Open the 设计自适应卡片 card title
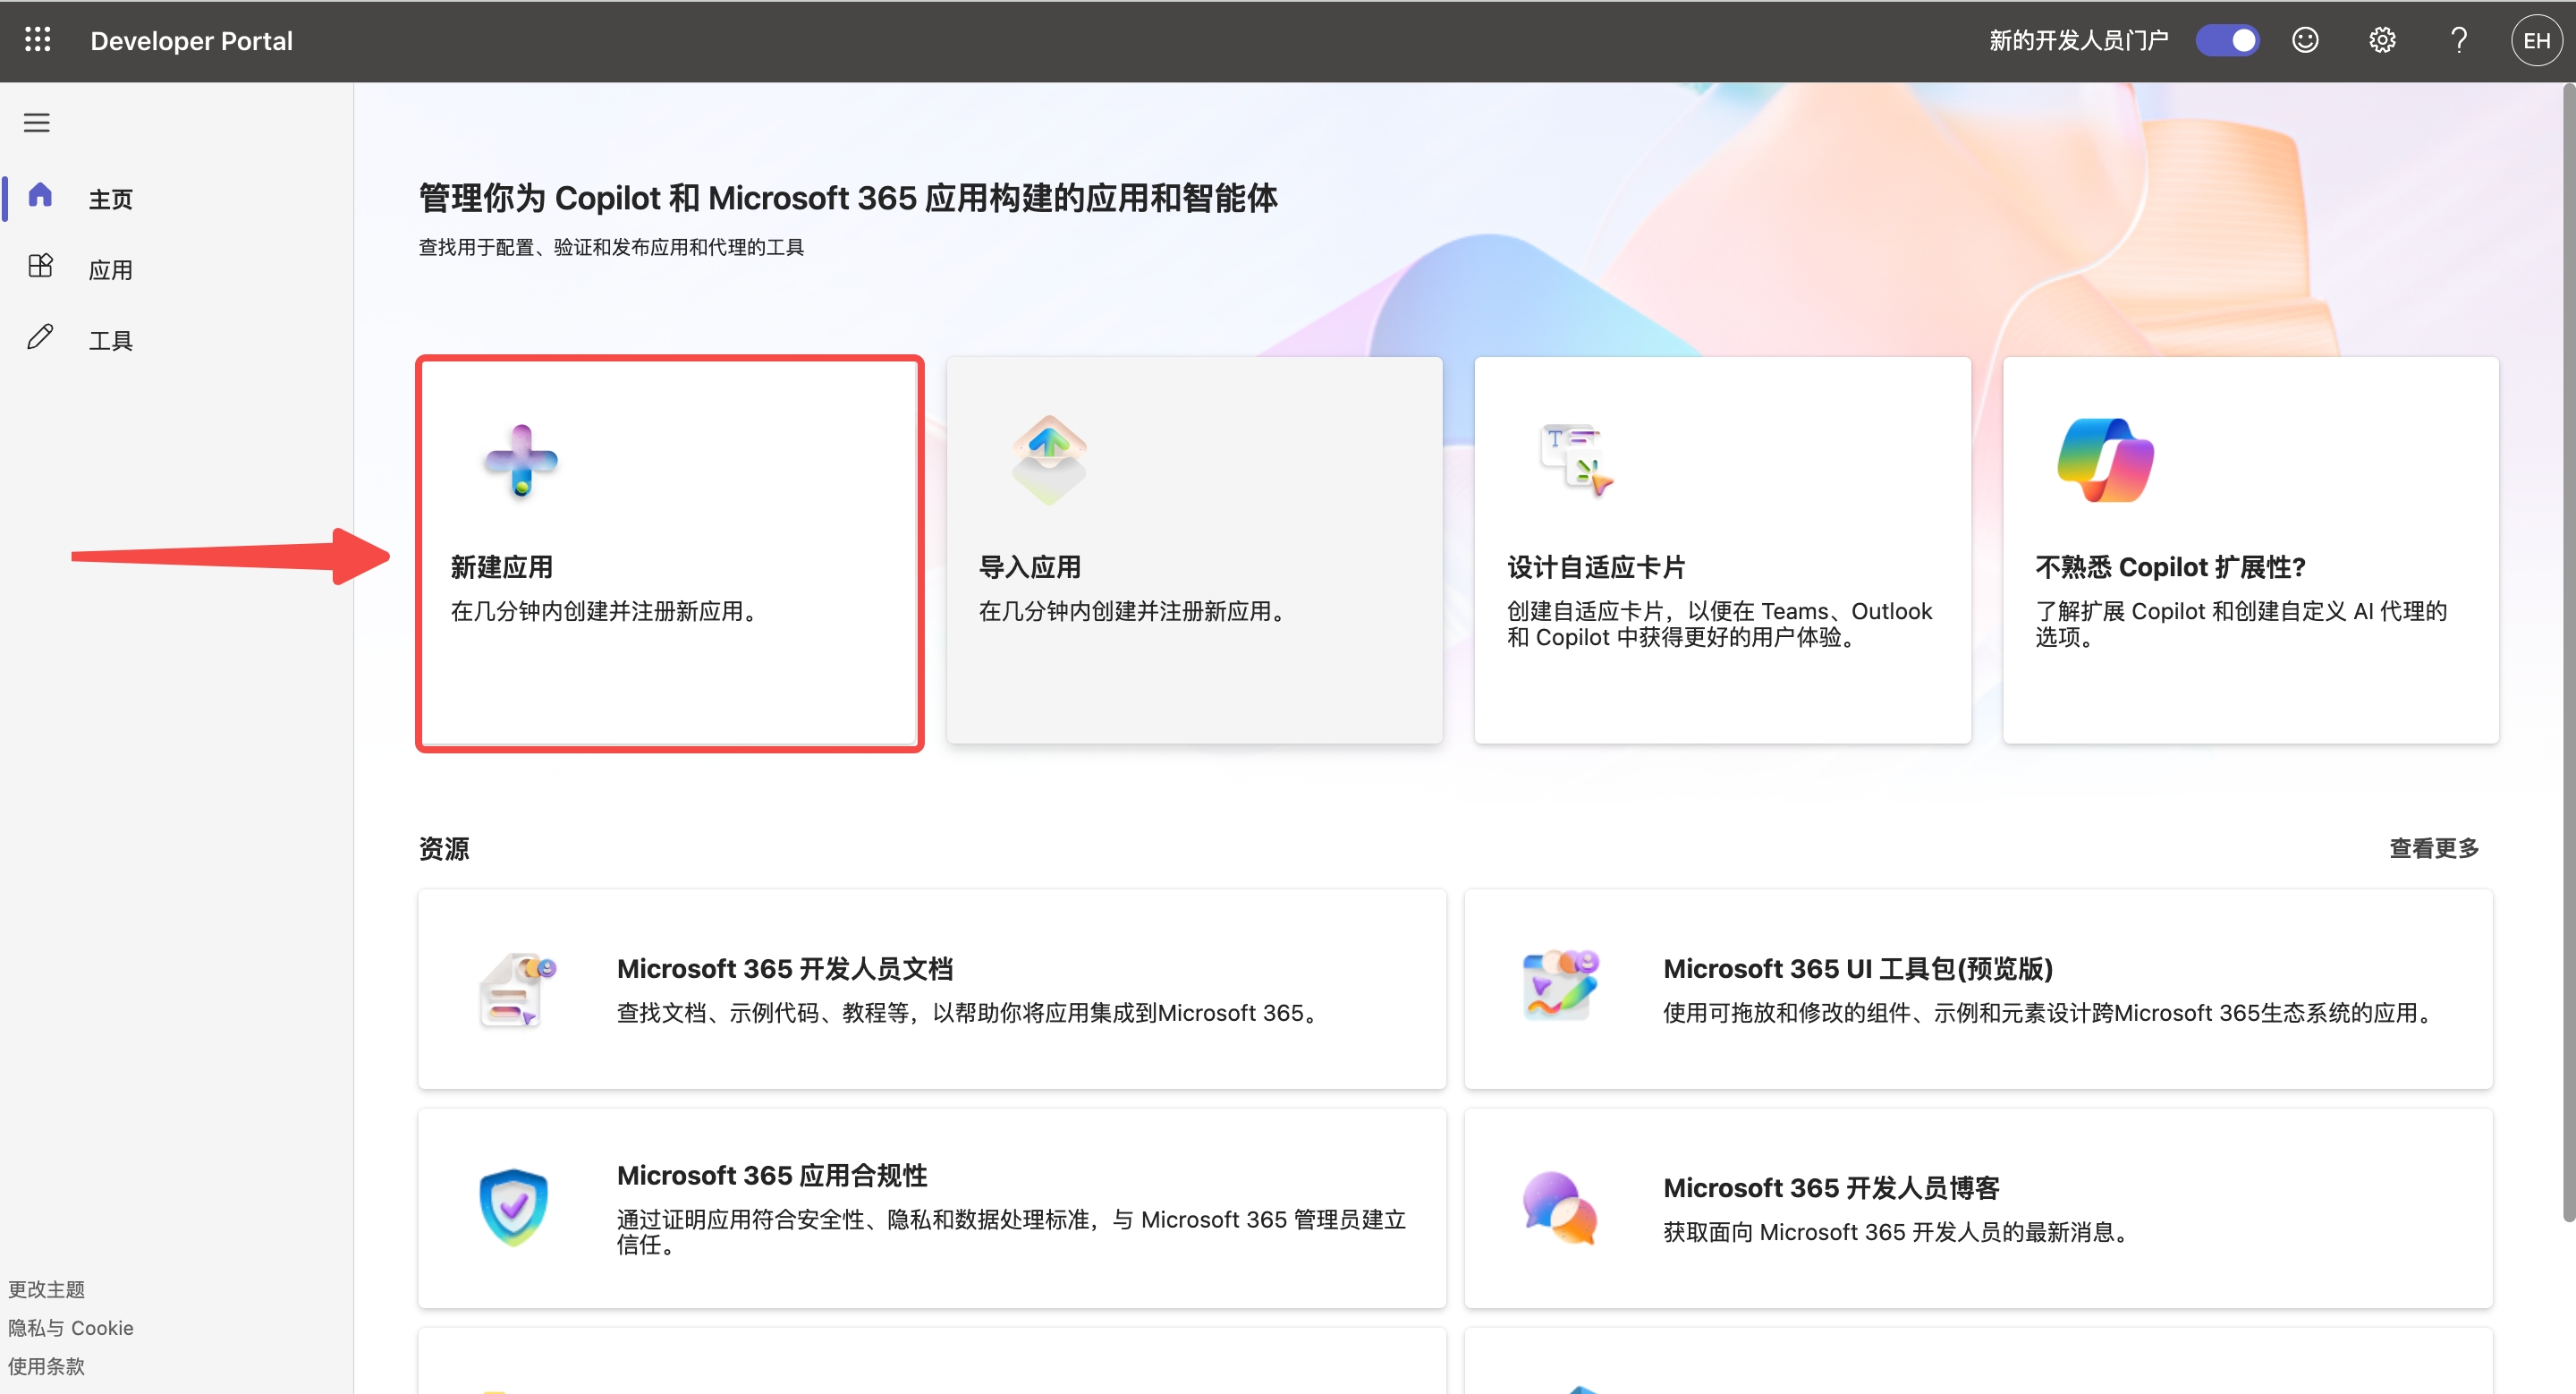The width and height of the screenshot is (2576, 1394). click(1596, 567)
